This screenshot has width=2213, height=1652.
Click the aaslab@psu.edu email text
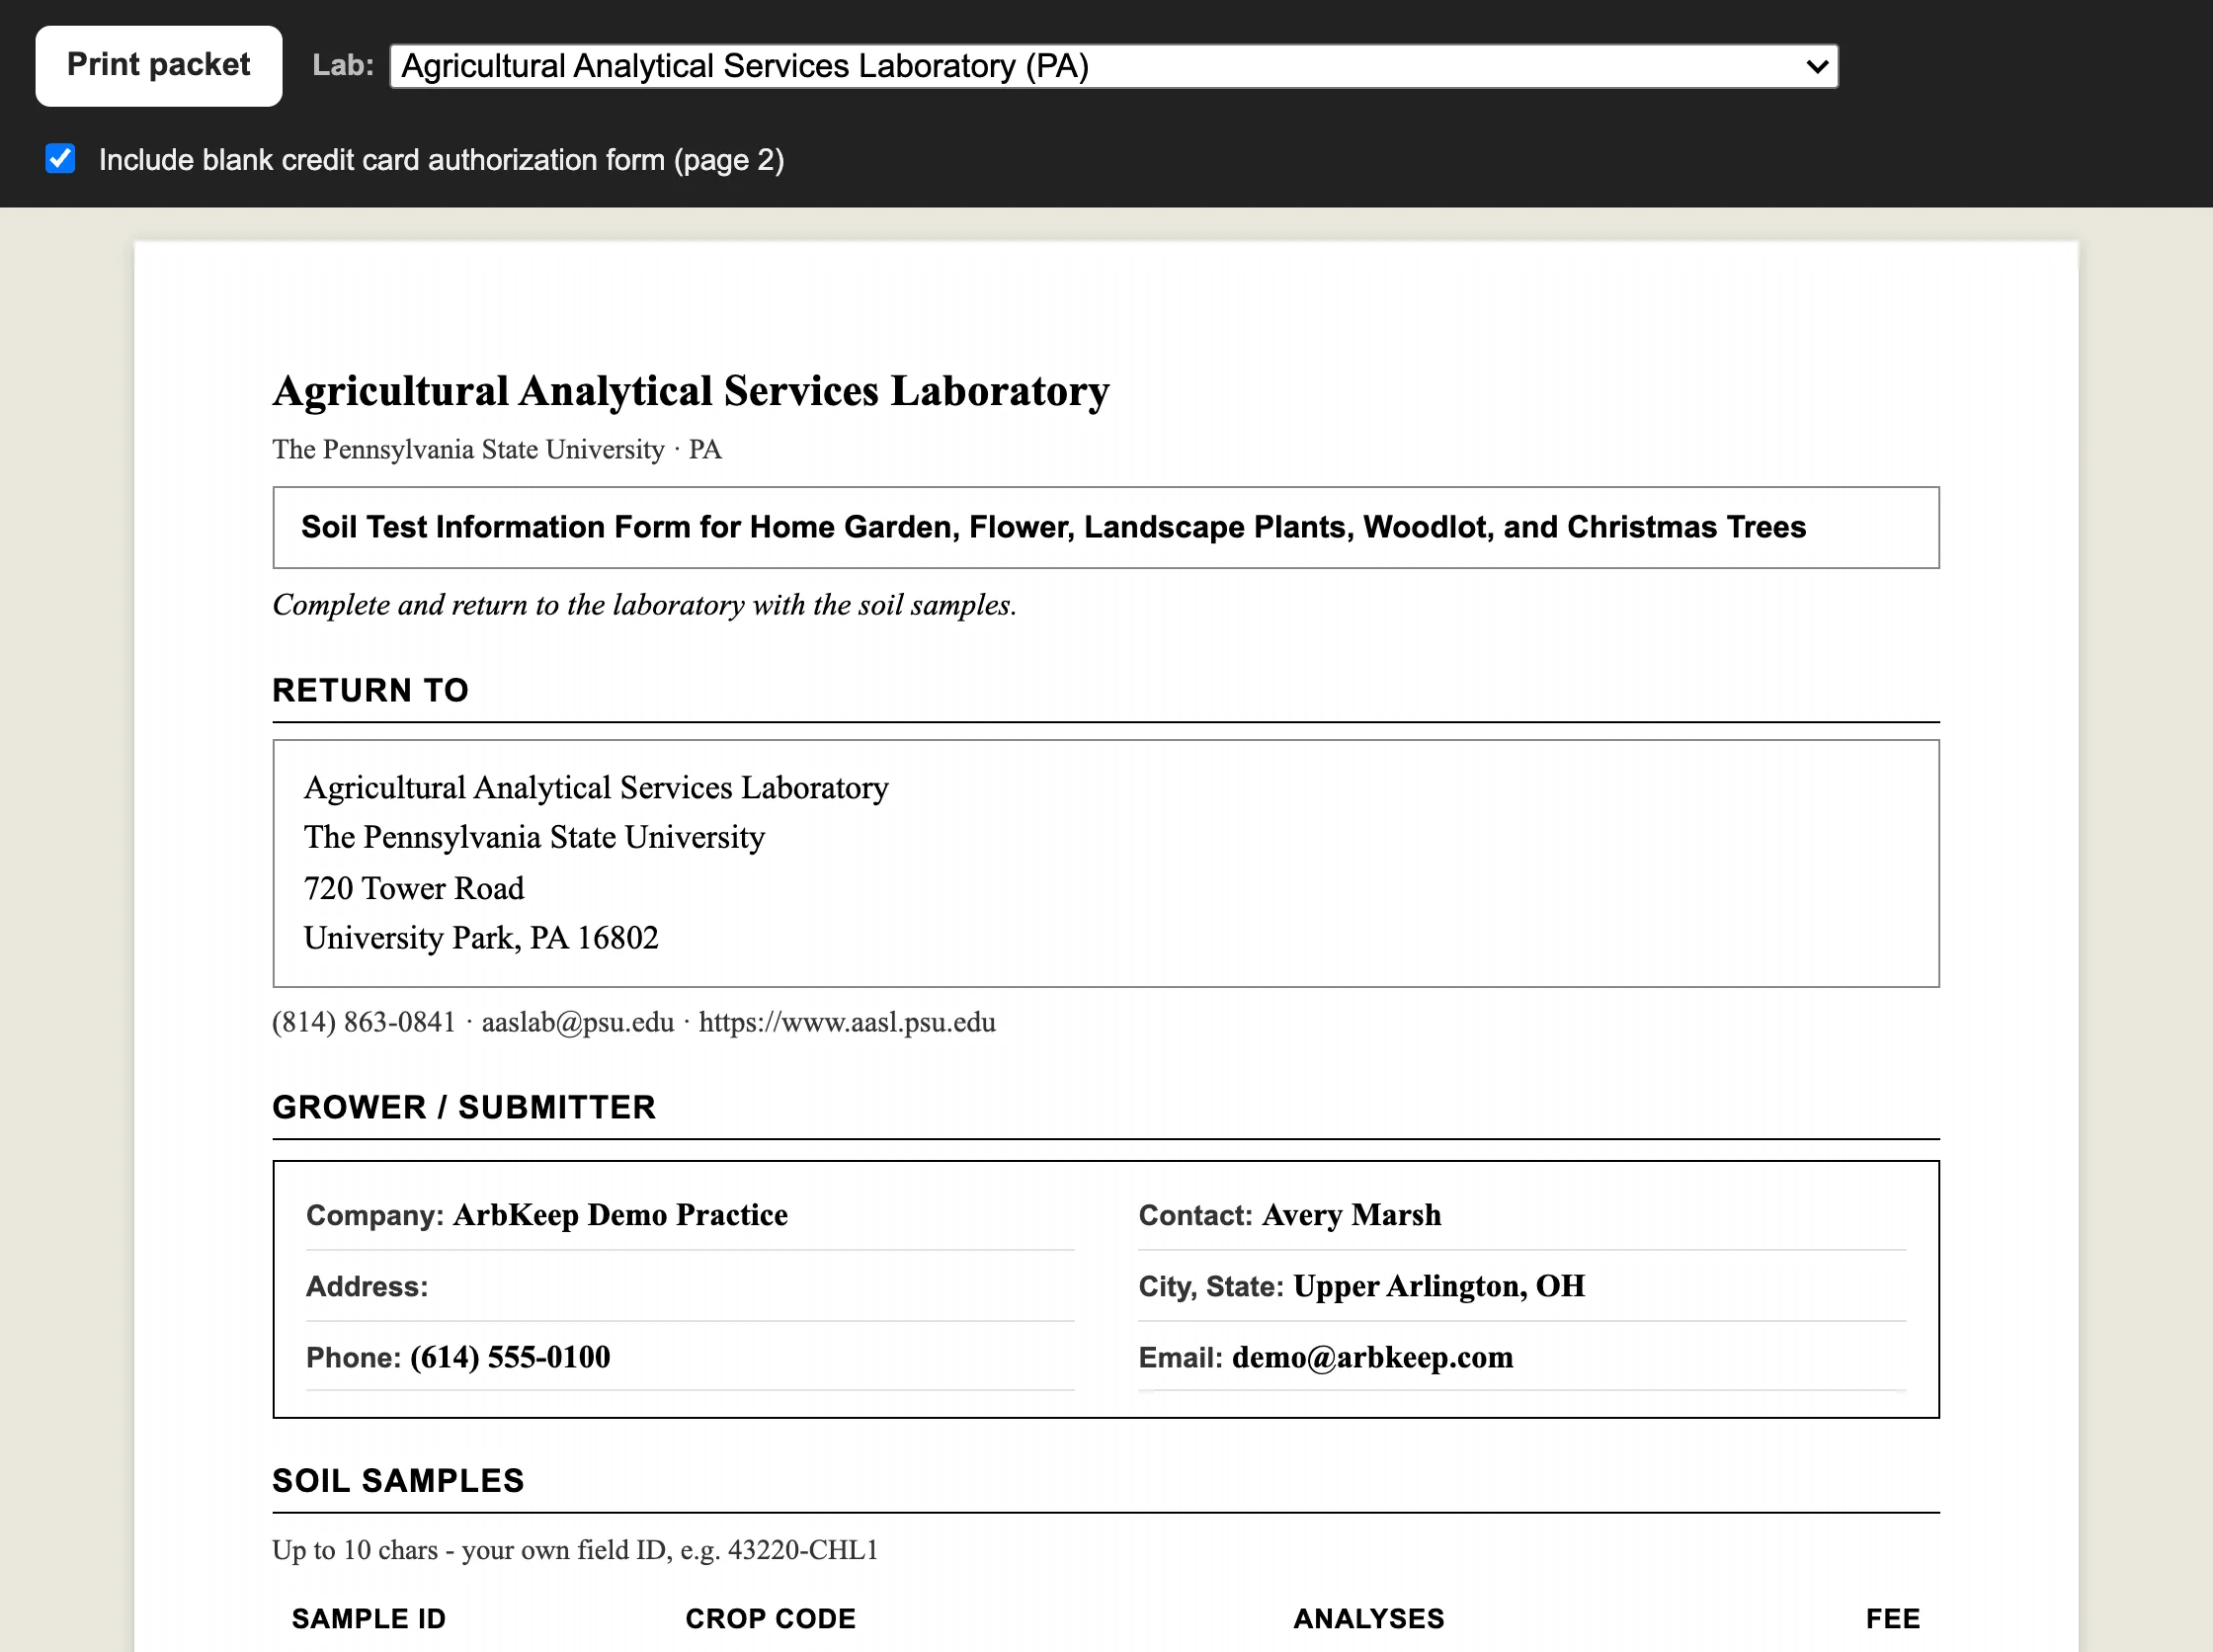click(x=578, y=1022)
